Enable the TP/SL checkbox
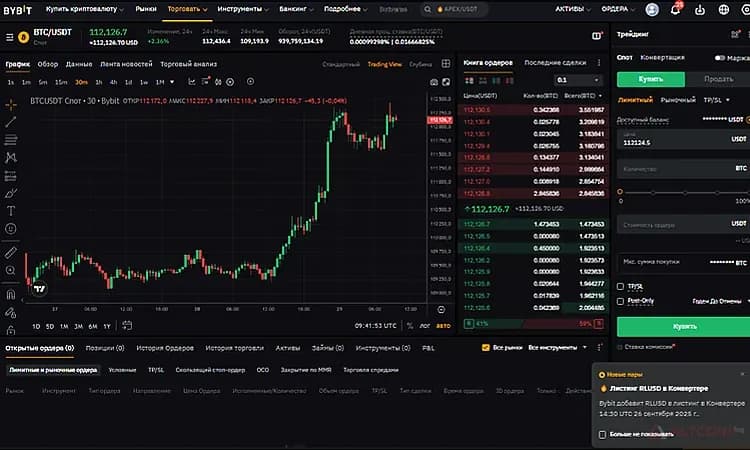 pos(620,286)
